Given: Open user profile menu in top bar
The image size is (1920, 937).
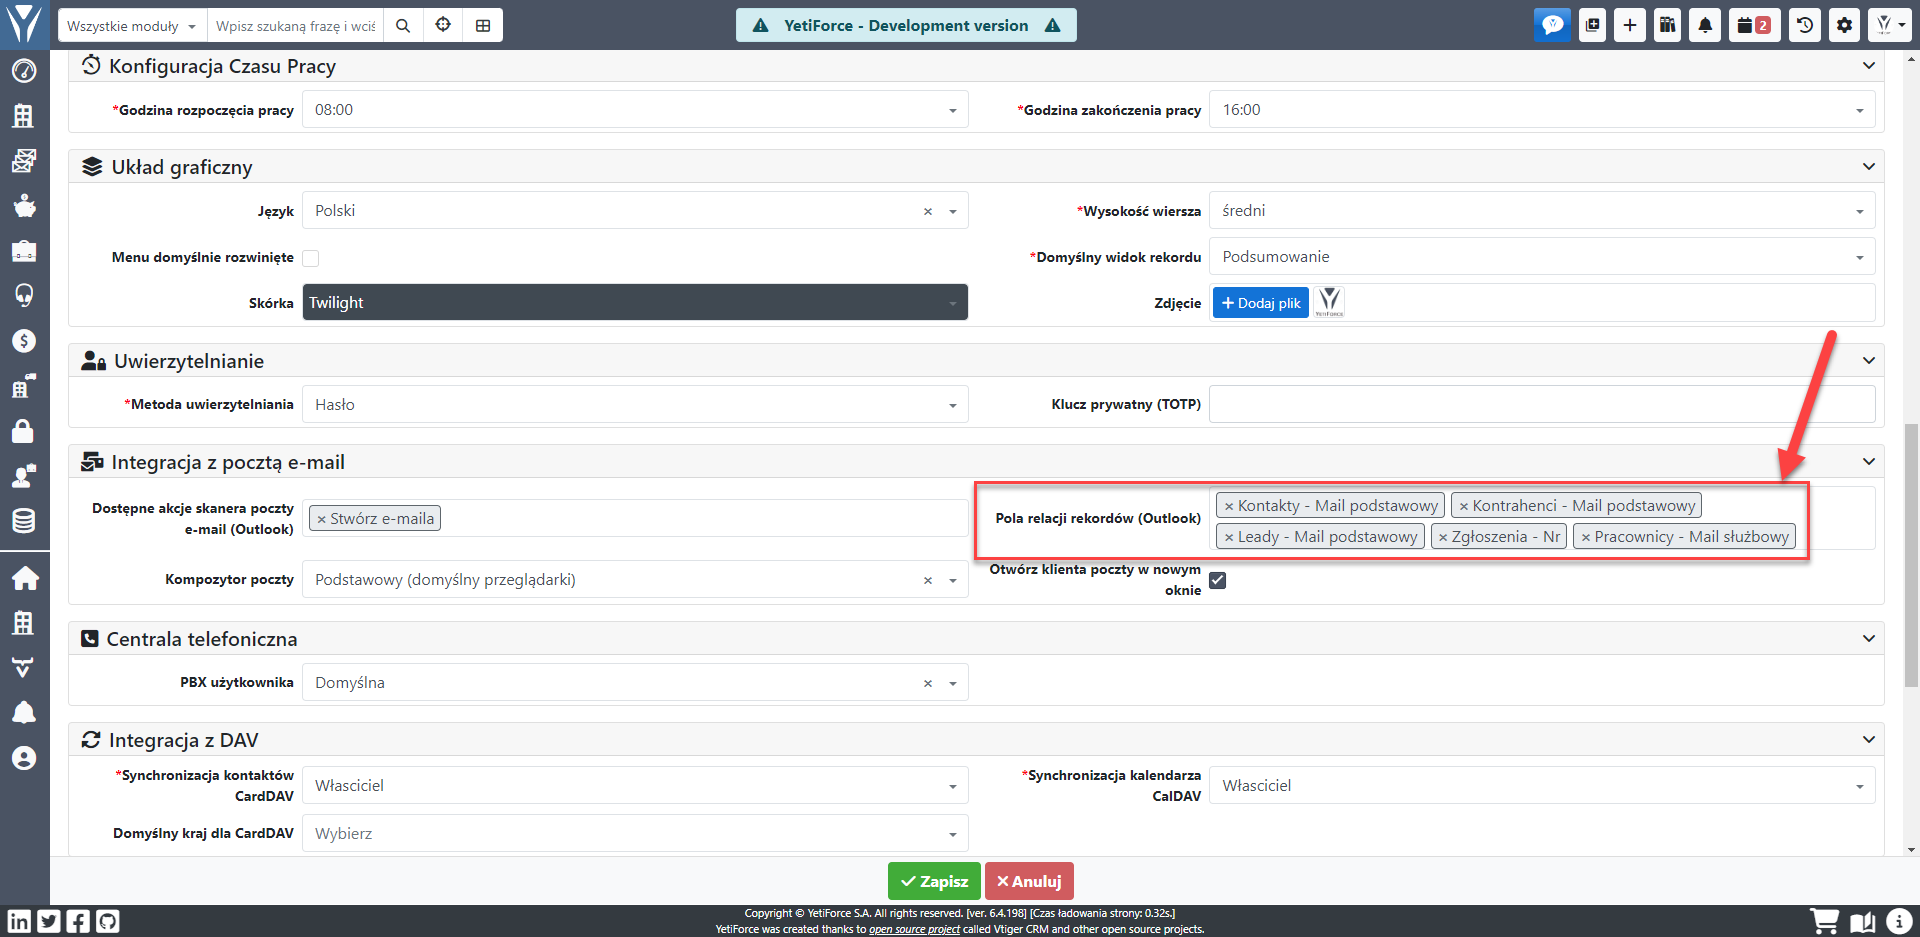Looking at the screenshot, I should tap(1889, 25).
